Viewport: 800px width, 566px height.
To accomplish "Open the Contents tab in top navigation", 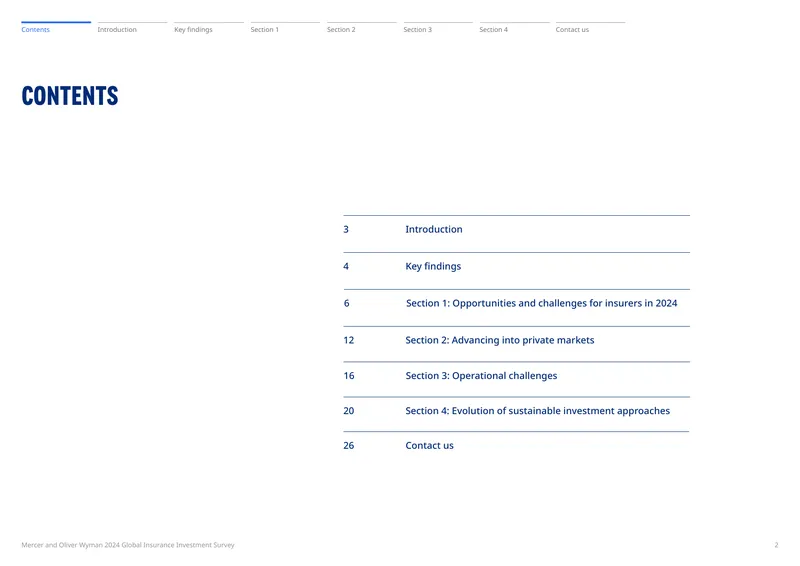I will [36, 30].
